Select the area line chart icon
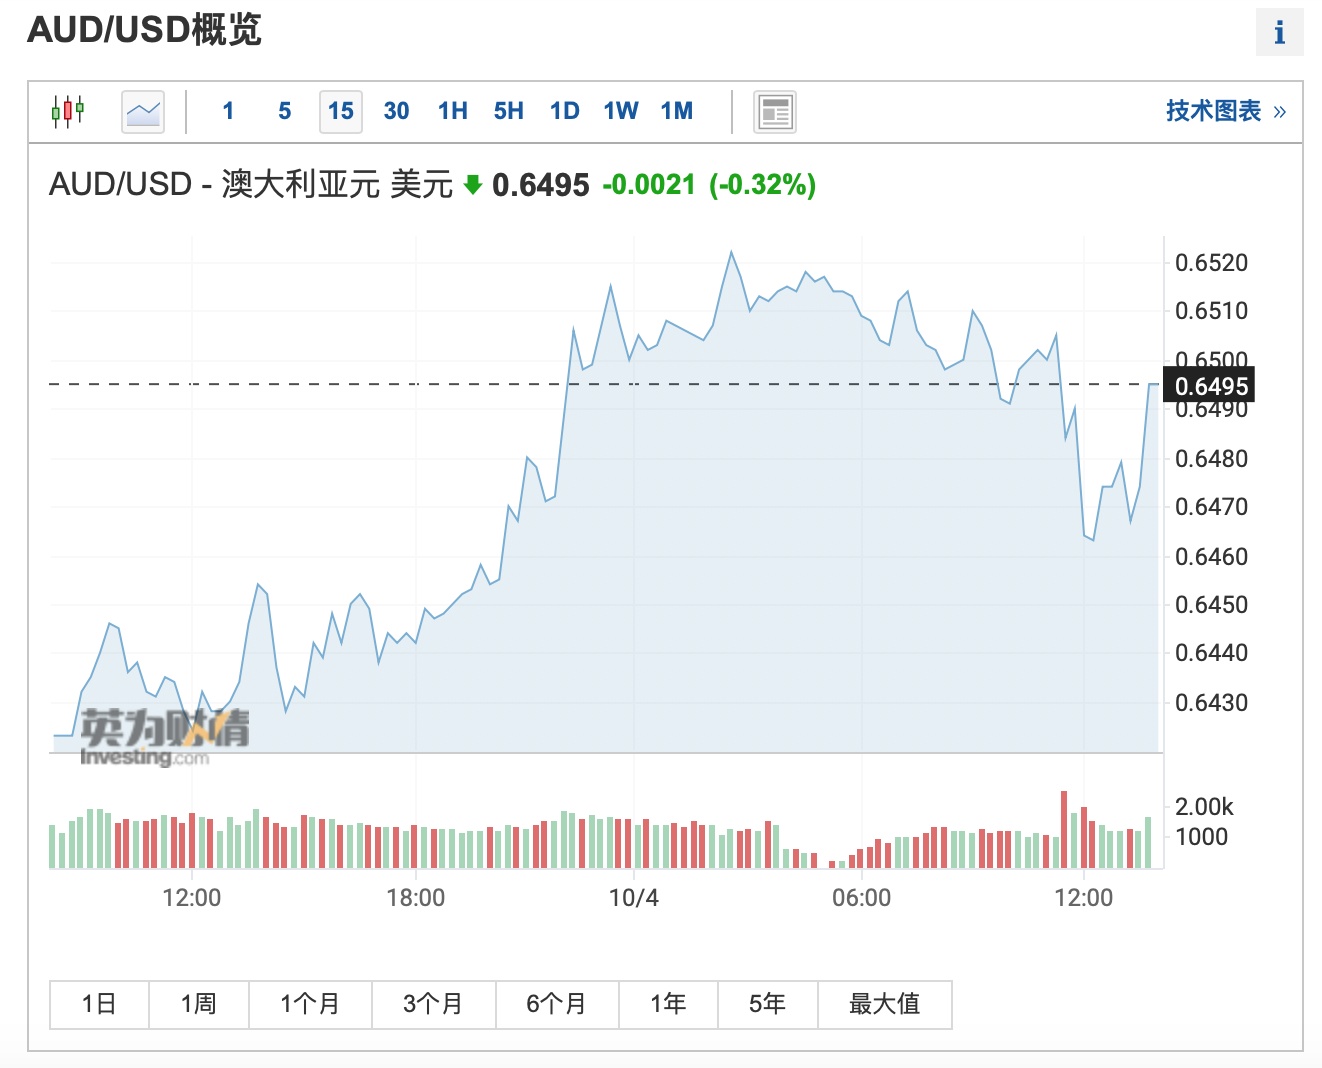1322x1068 pixels. (x=143, y=111)
